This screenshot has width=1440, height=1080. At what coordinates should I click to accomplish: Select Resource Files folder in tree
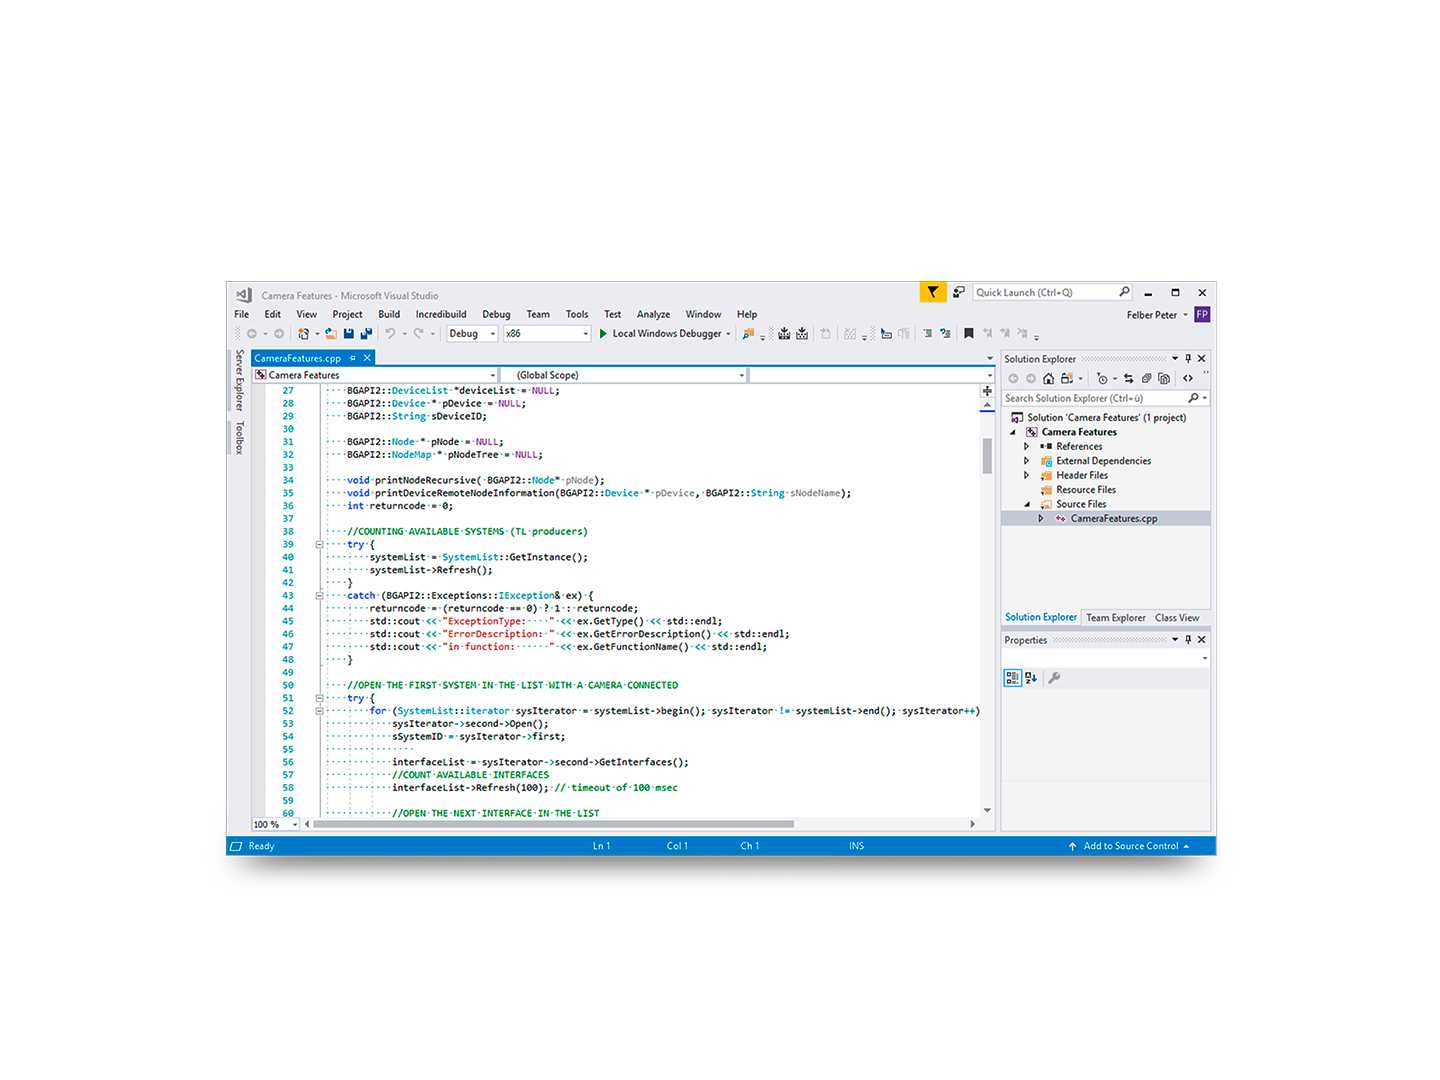[1086, 490]
